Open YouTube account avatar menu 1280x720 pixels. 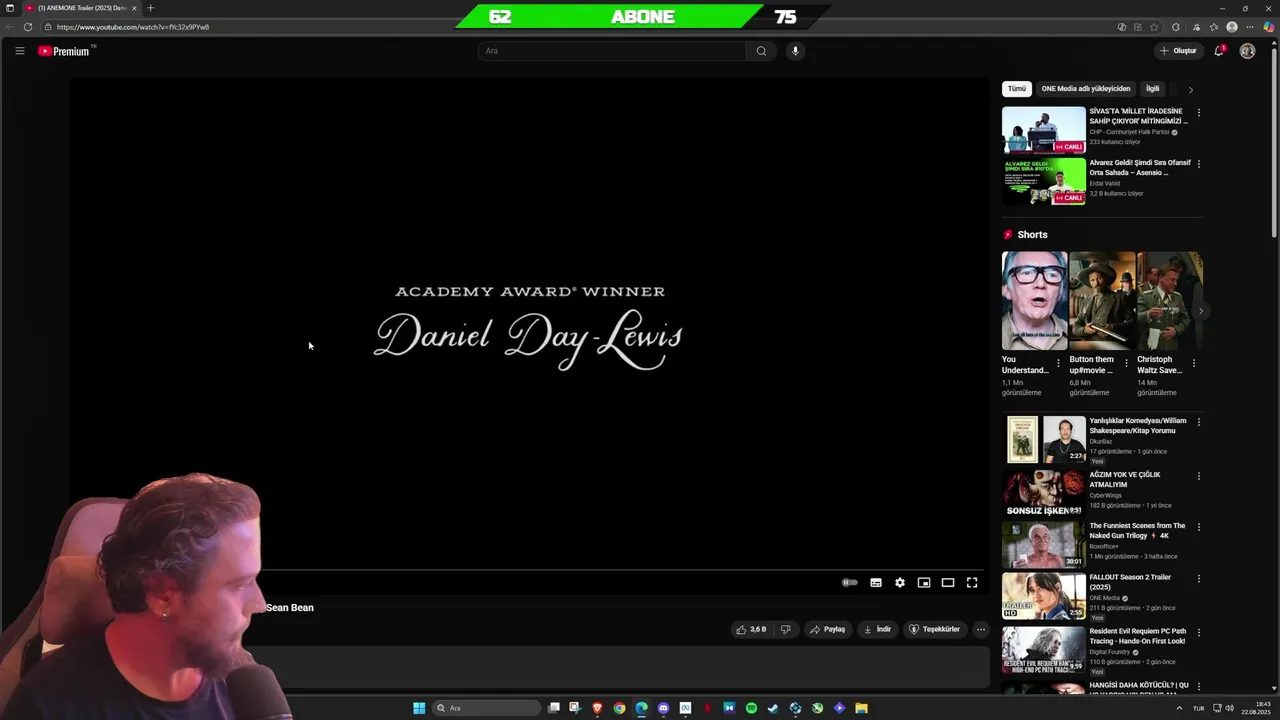tap(1247, 51)
